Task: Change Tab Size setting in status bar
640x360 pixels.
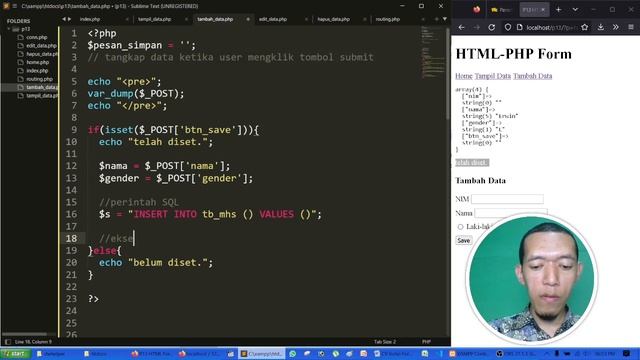Action: pyautogui.click(x=385, y=342)
